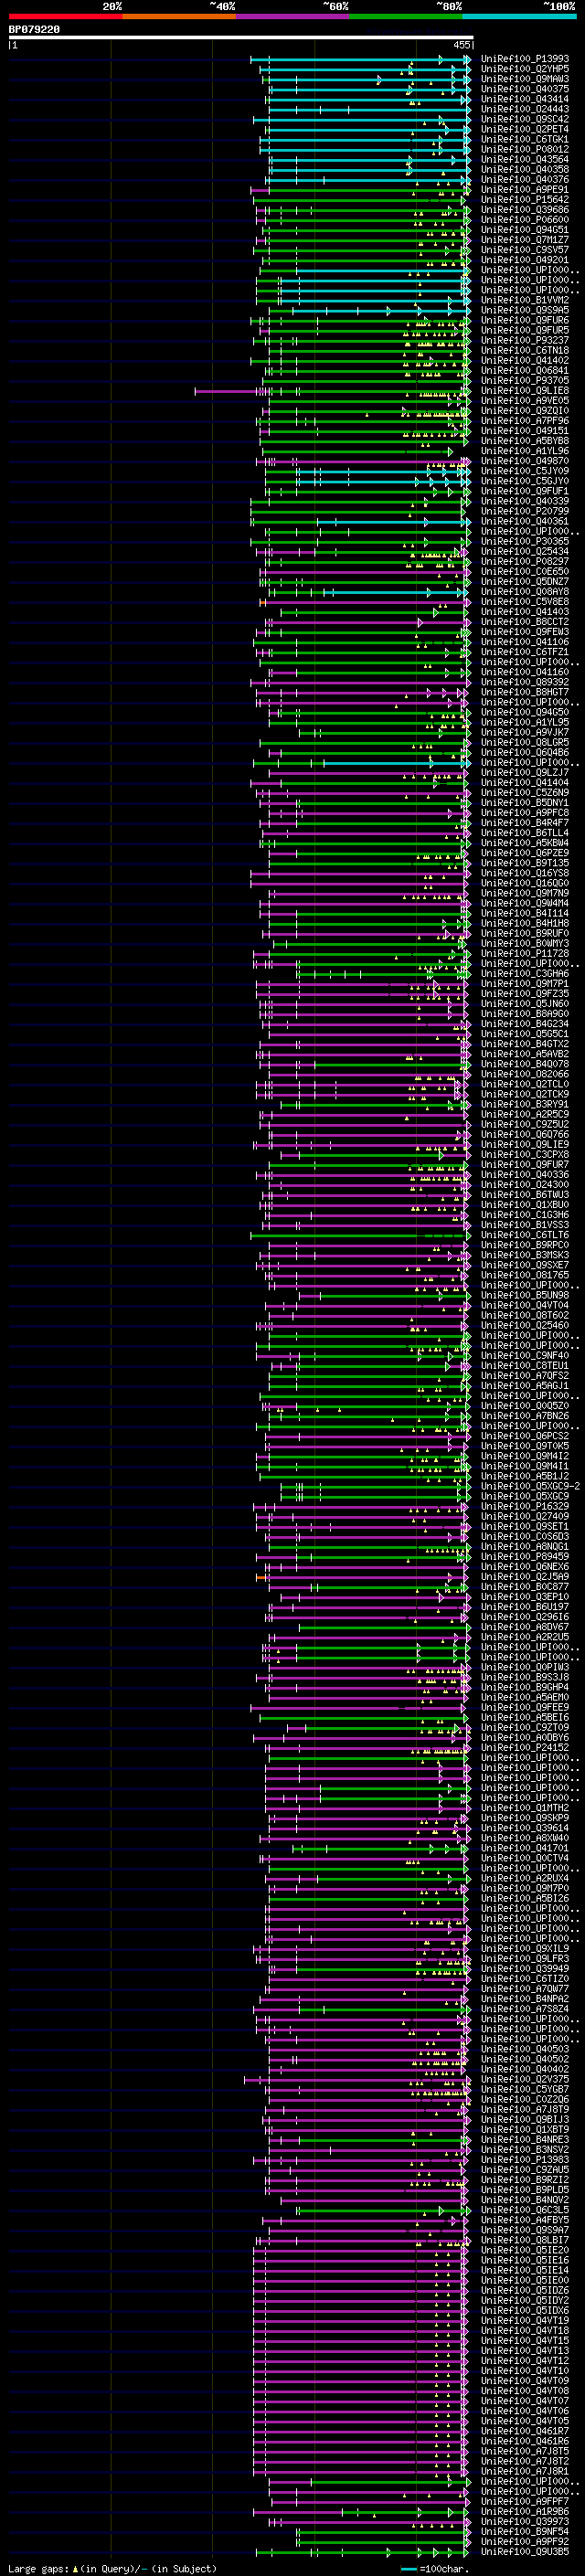Image resolution: width=585 pixels, height=2576 pixels.
Task: Select the UniRef100_P06600 entry
Action: coord(525,220)
